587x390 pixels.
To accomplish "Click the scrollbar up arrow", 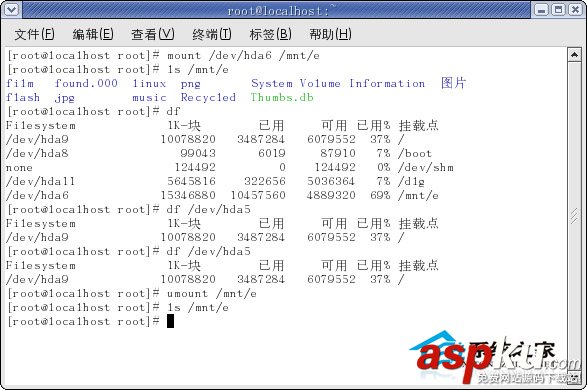I will coord(574,55).
